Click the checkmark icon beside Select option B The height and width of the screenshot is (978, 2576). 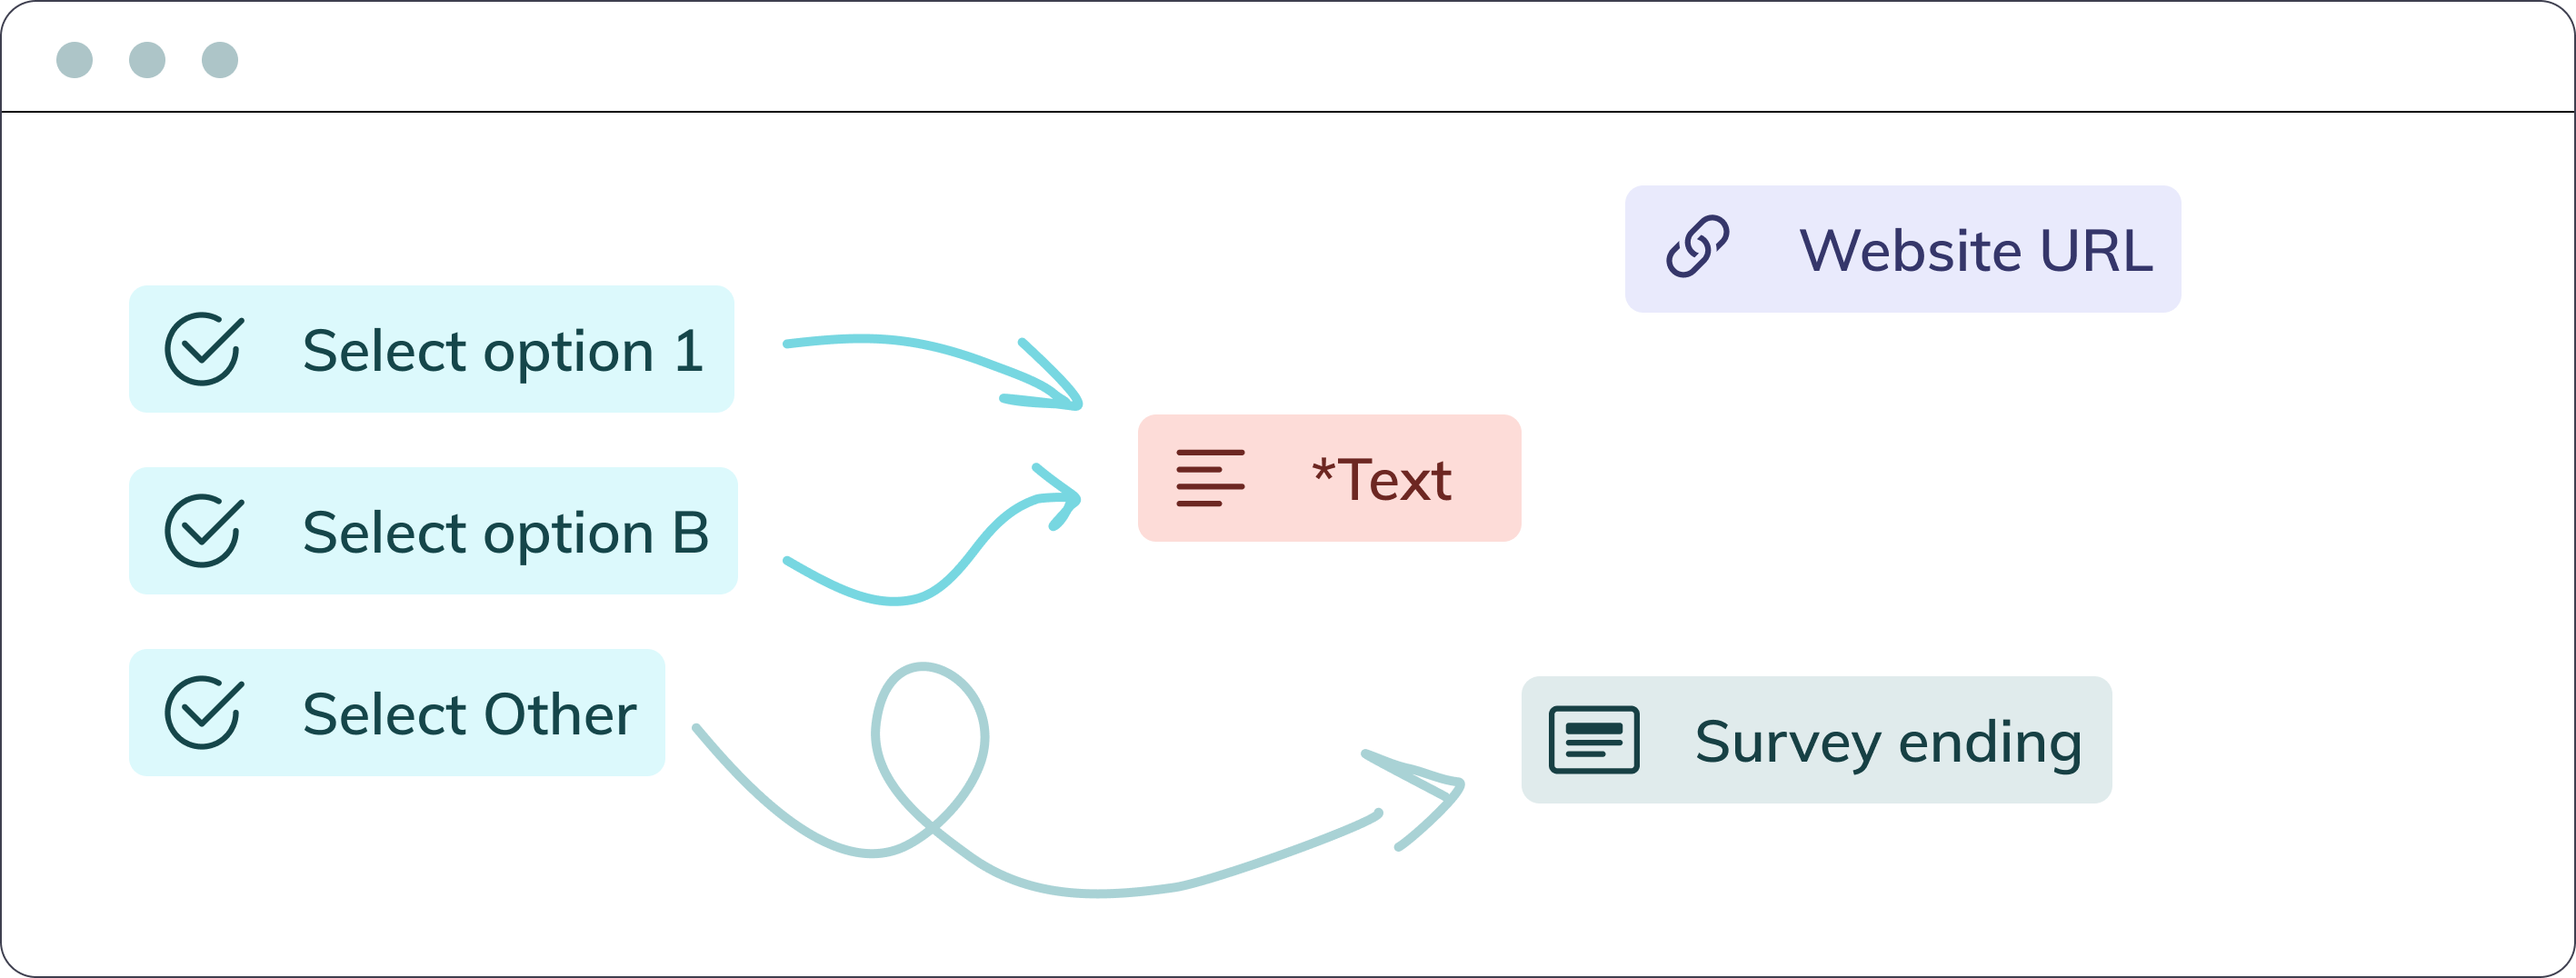click(x=203, y=531)
